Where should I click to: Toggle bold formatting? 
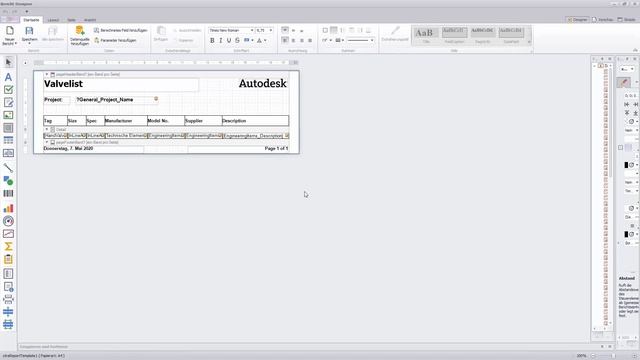[x=212, y=40]
